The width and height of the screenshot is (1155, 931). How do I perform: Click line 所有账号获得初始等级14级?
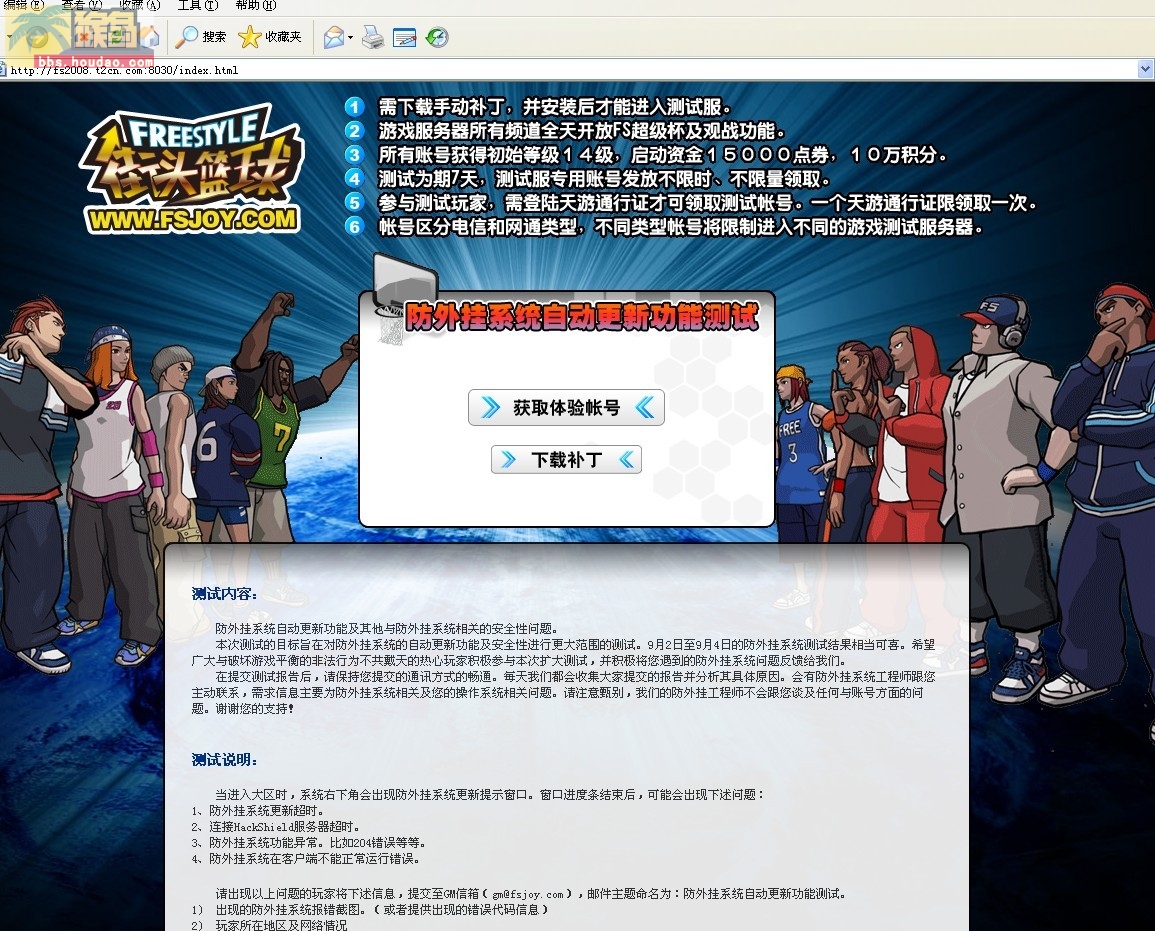click(x=663, y=155)
